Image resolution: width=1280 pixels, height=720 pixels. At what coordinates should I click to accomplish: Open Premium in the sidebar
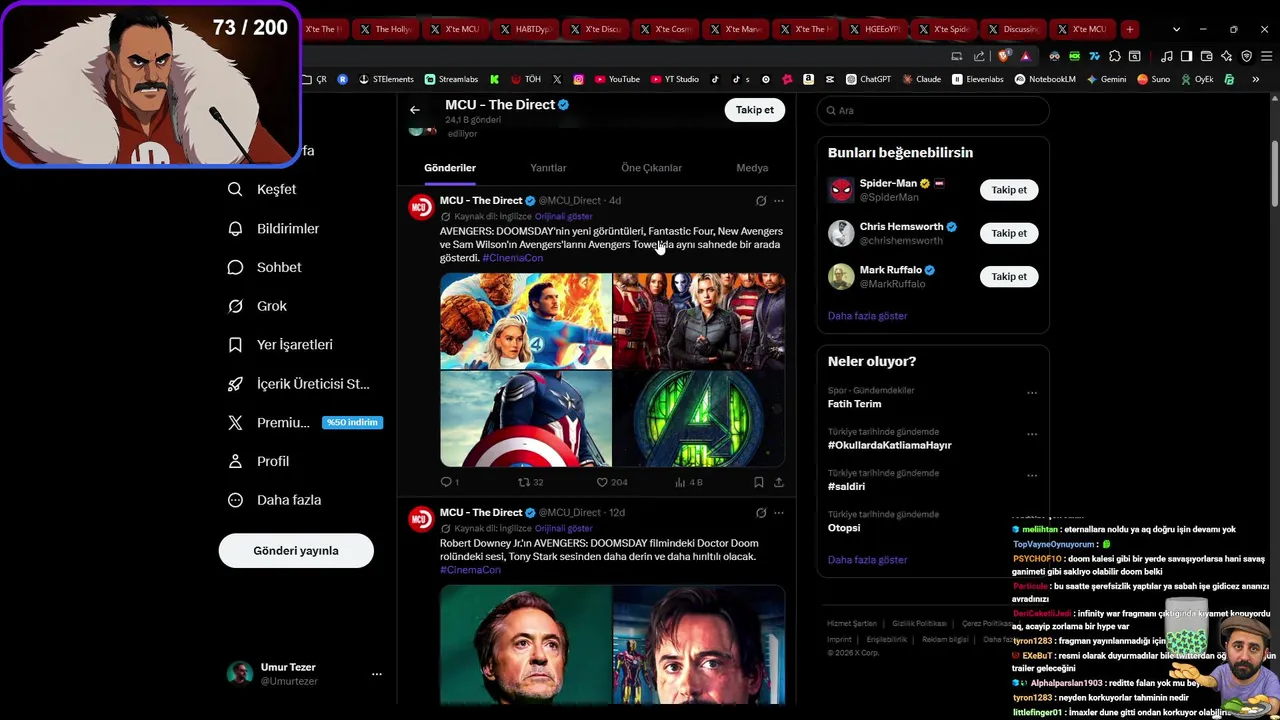click(x=305, y=422)
